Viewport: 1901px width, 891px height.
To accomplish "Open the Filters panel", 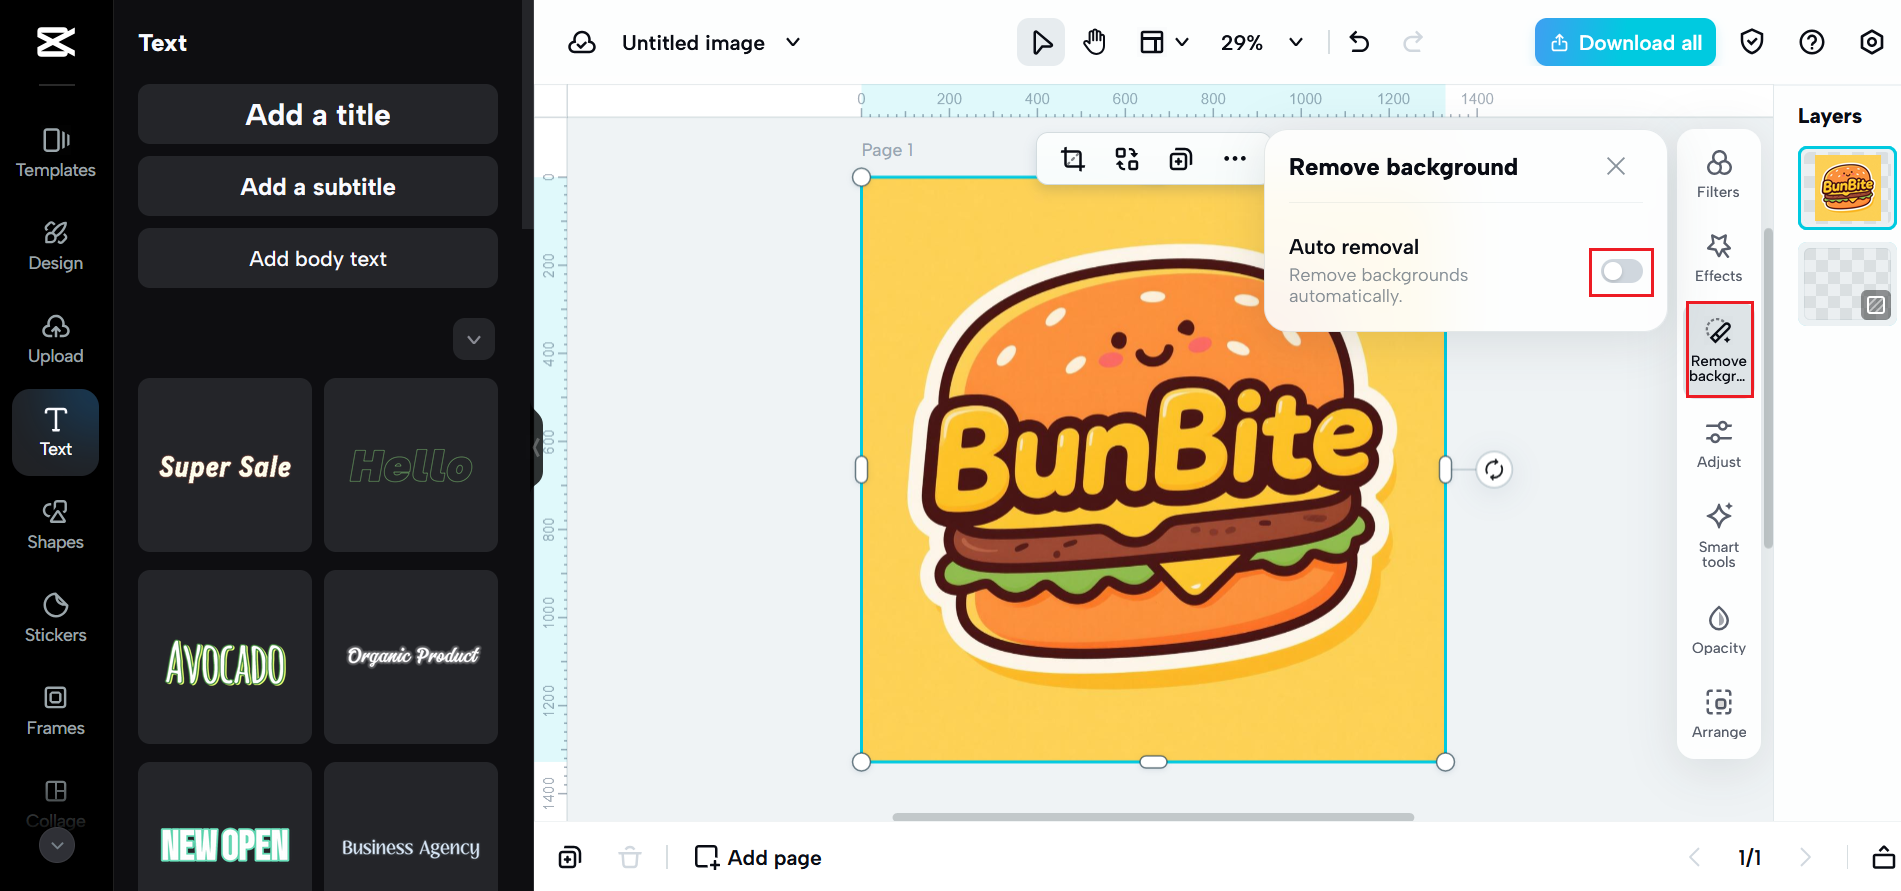I will 1718,174.
